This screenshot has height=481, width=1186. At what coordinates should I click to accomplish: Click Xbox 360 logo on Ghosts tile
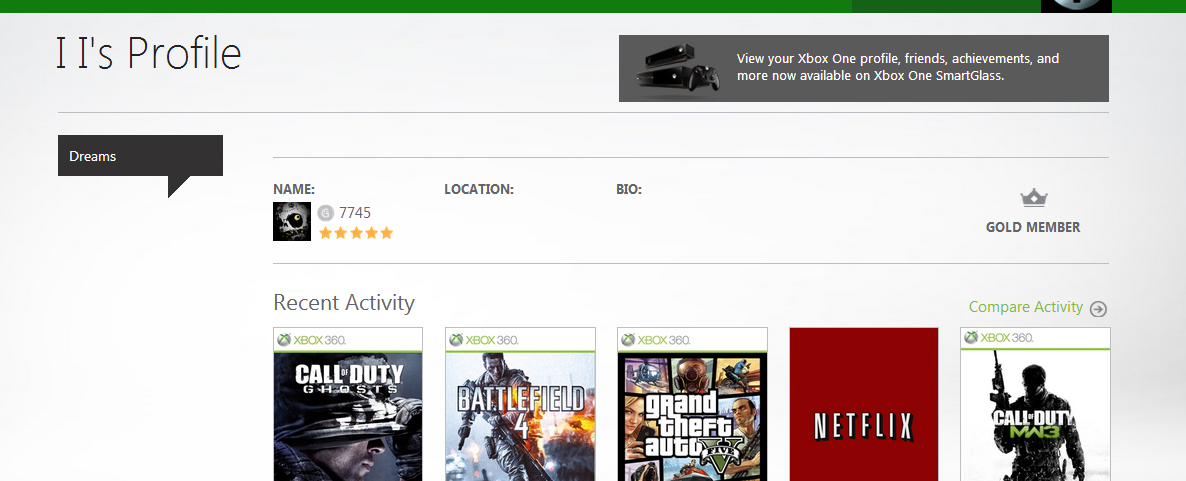click(x=312, y=340)
